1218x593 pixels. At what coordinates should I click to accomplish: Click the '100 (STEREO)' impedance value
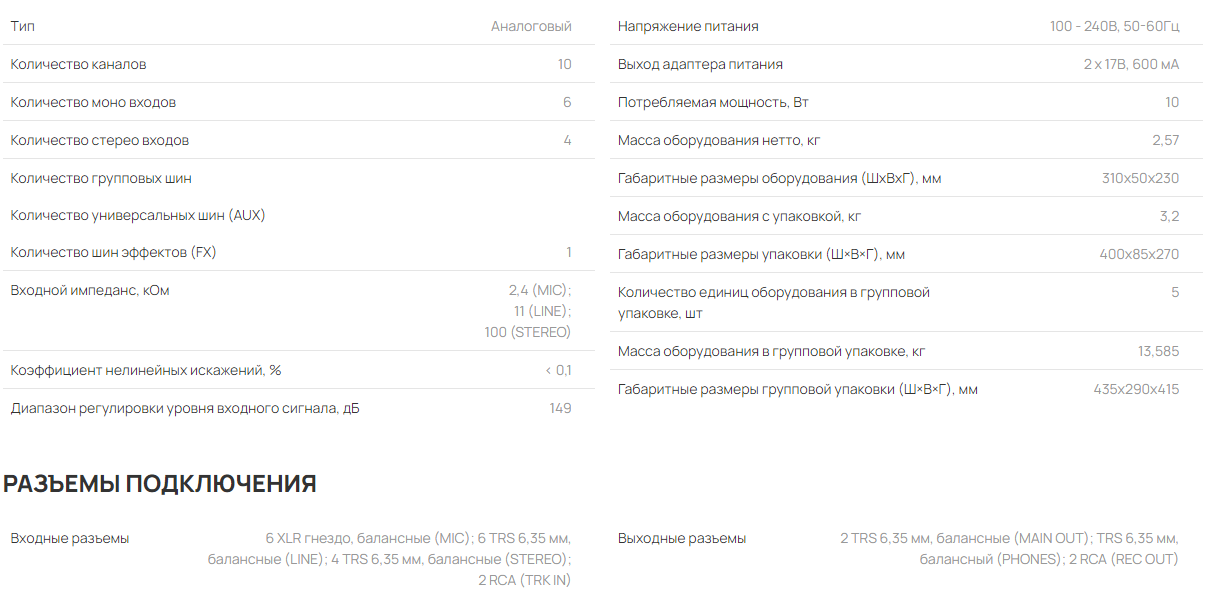point(527,332)
